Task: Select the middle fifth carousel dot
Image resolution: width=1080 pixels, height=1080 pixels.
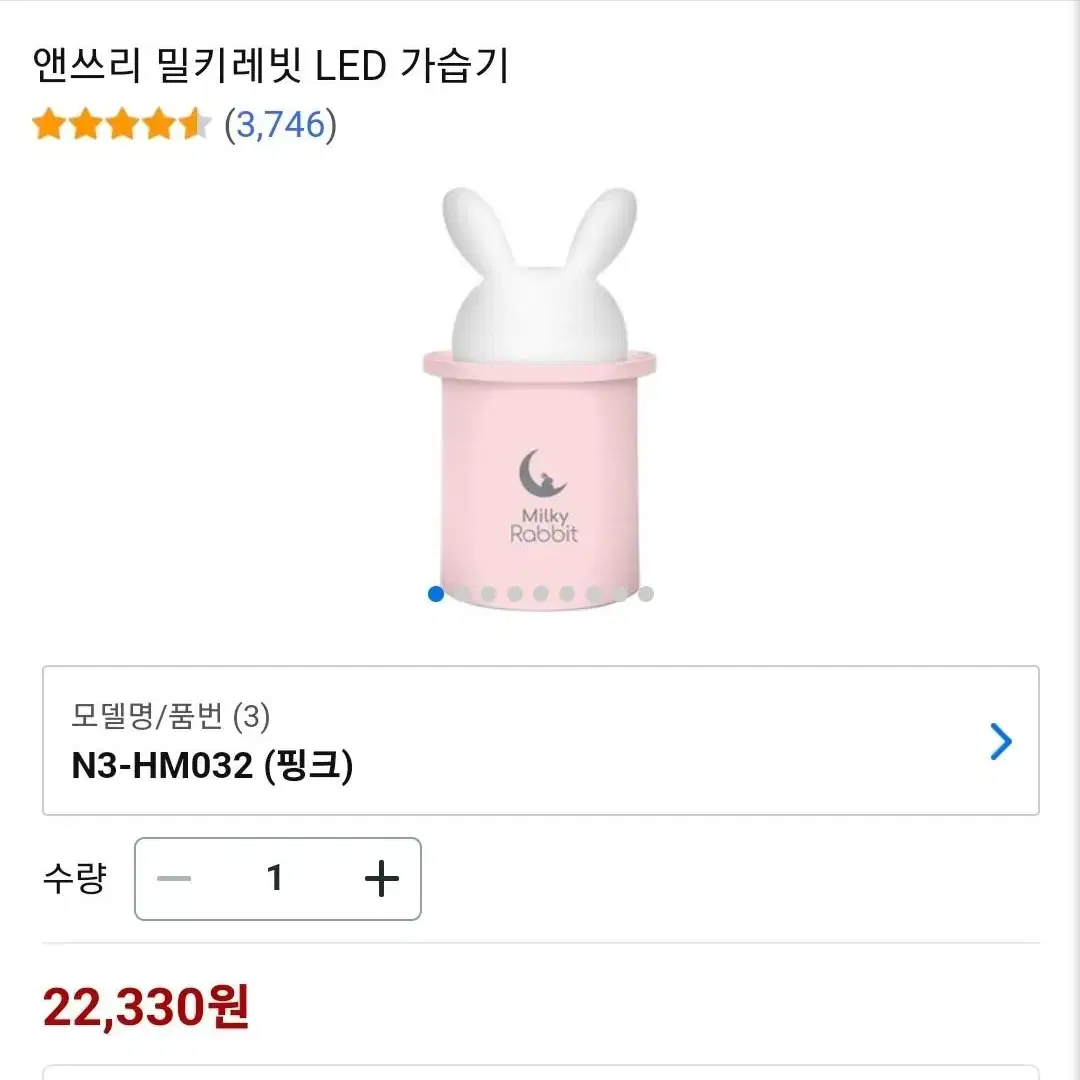Action: coord(541,594)
